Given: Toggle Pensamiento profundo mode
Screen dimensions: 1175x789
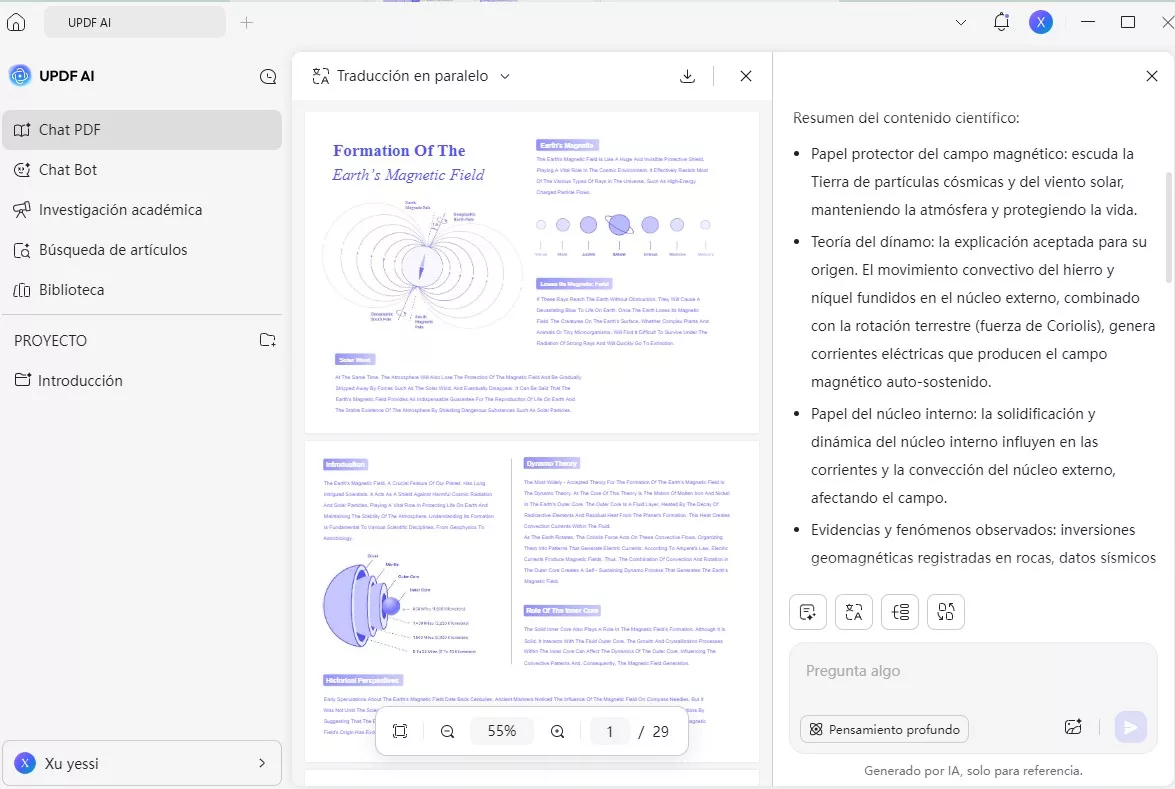Looking at the screenshot, I should [884, 729].
